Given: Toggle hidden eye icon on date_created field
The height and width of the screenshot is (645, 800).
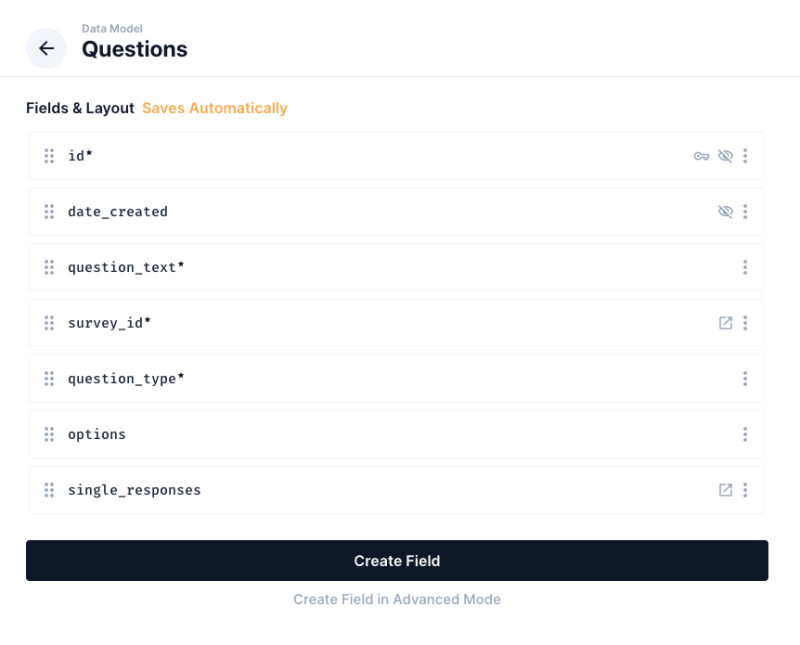Looking at the screenshot, I should [726, 212].
